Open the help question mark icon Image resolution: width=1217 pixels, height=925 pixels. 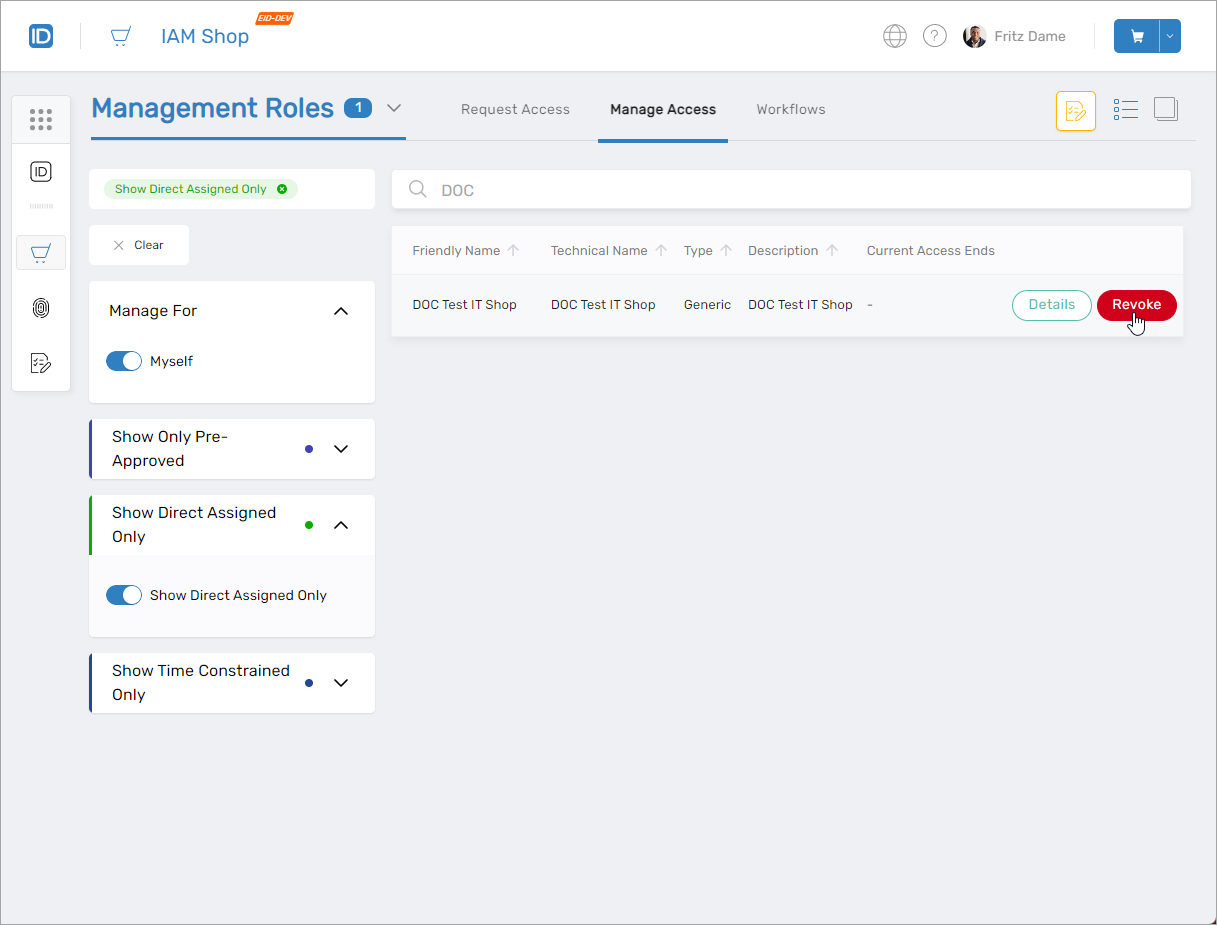pos(934,36)
